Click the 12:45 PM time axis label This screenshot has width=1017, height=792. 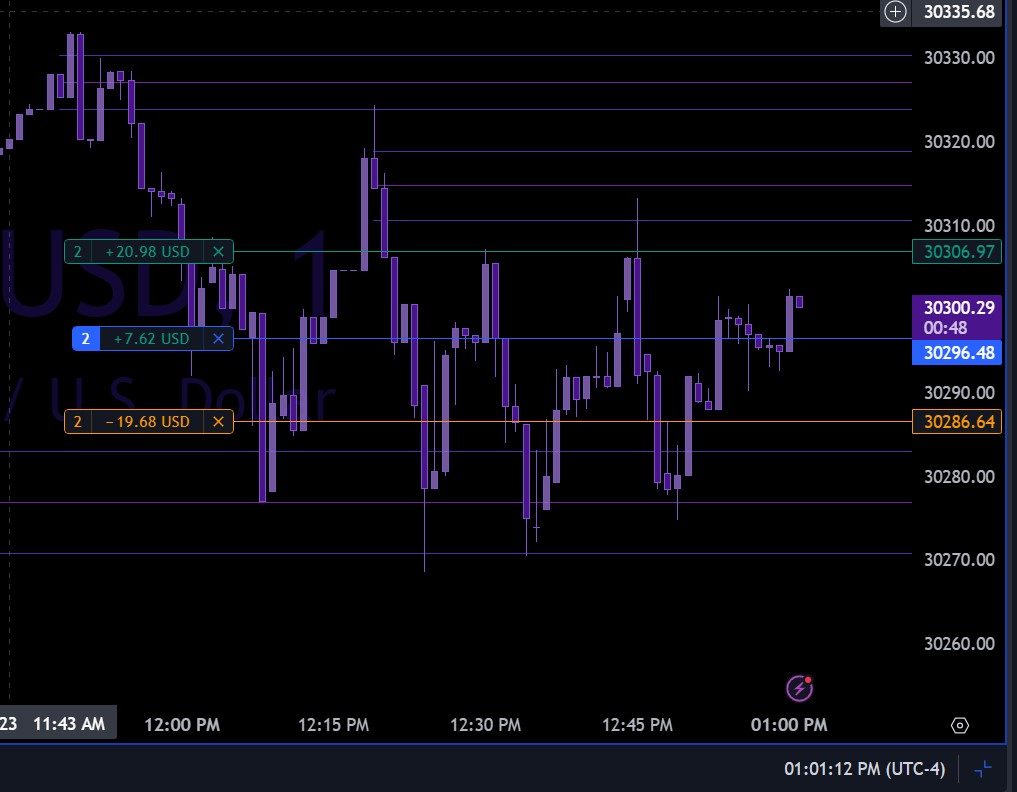[638, 725]
